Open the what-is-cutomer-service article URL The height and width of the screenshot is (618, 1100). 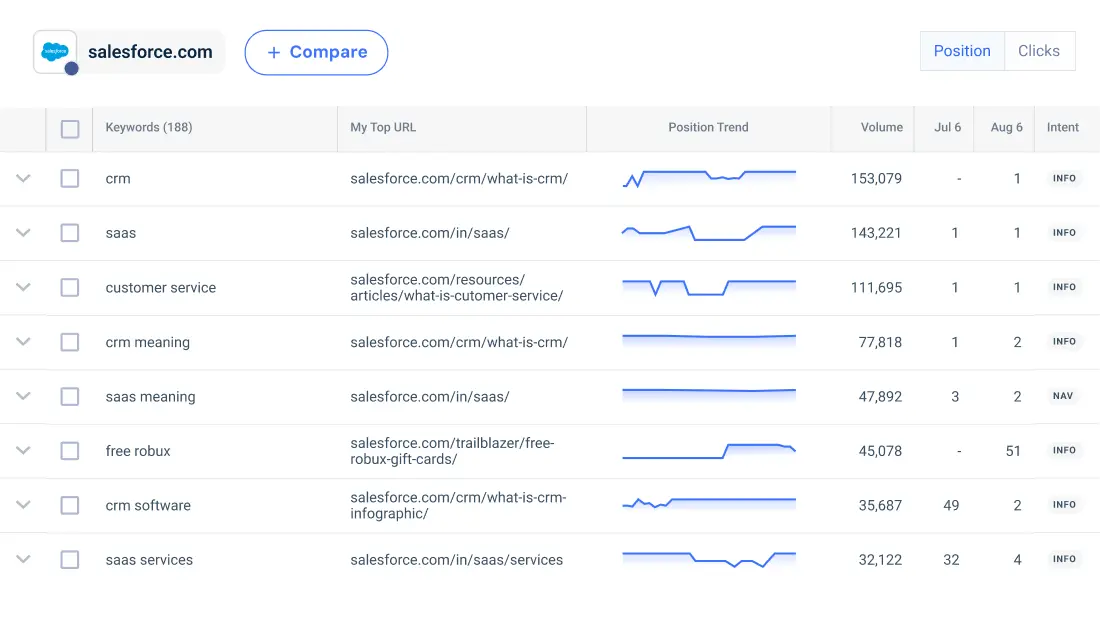(457, 288)
